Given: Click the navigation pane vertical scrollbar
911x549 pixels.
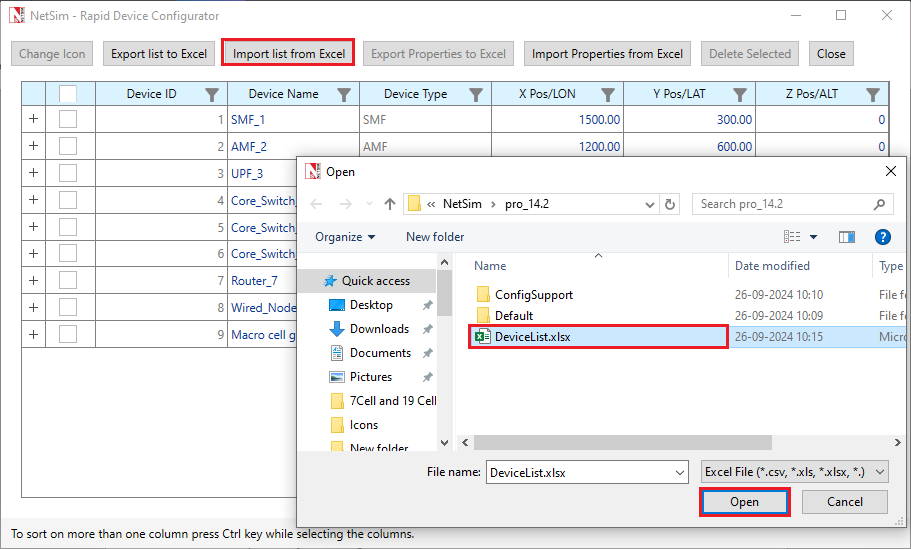Looking at the screenshot, I should point(444,293).
